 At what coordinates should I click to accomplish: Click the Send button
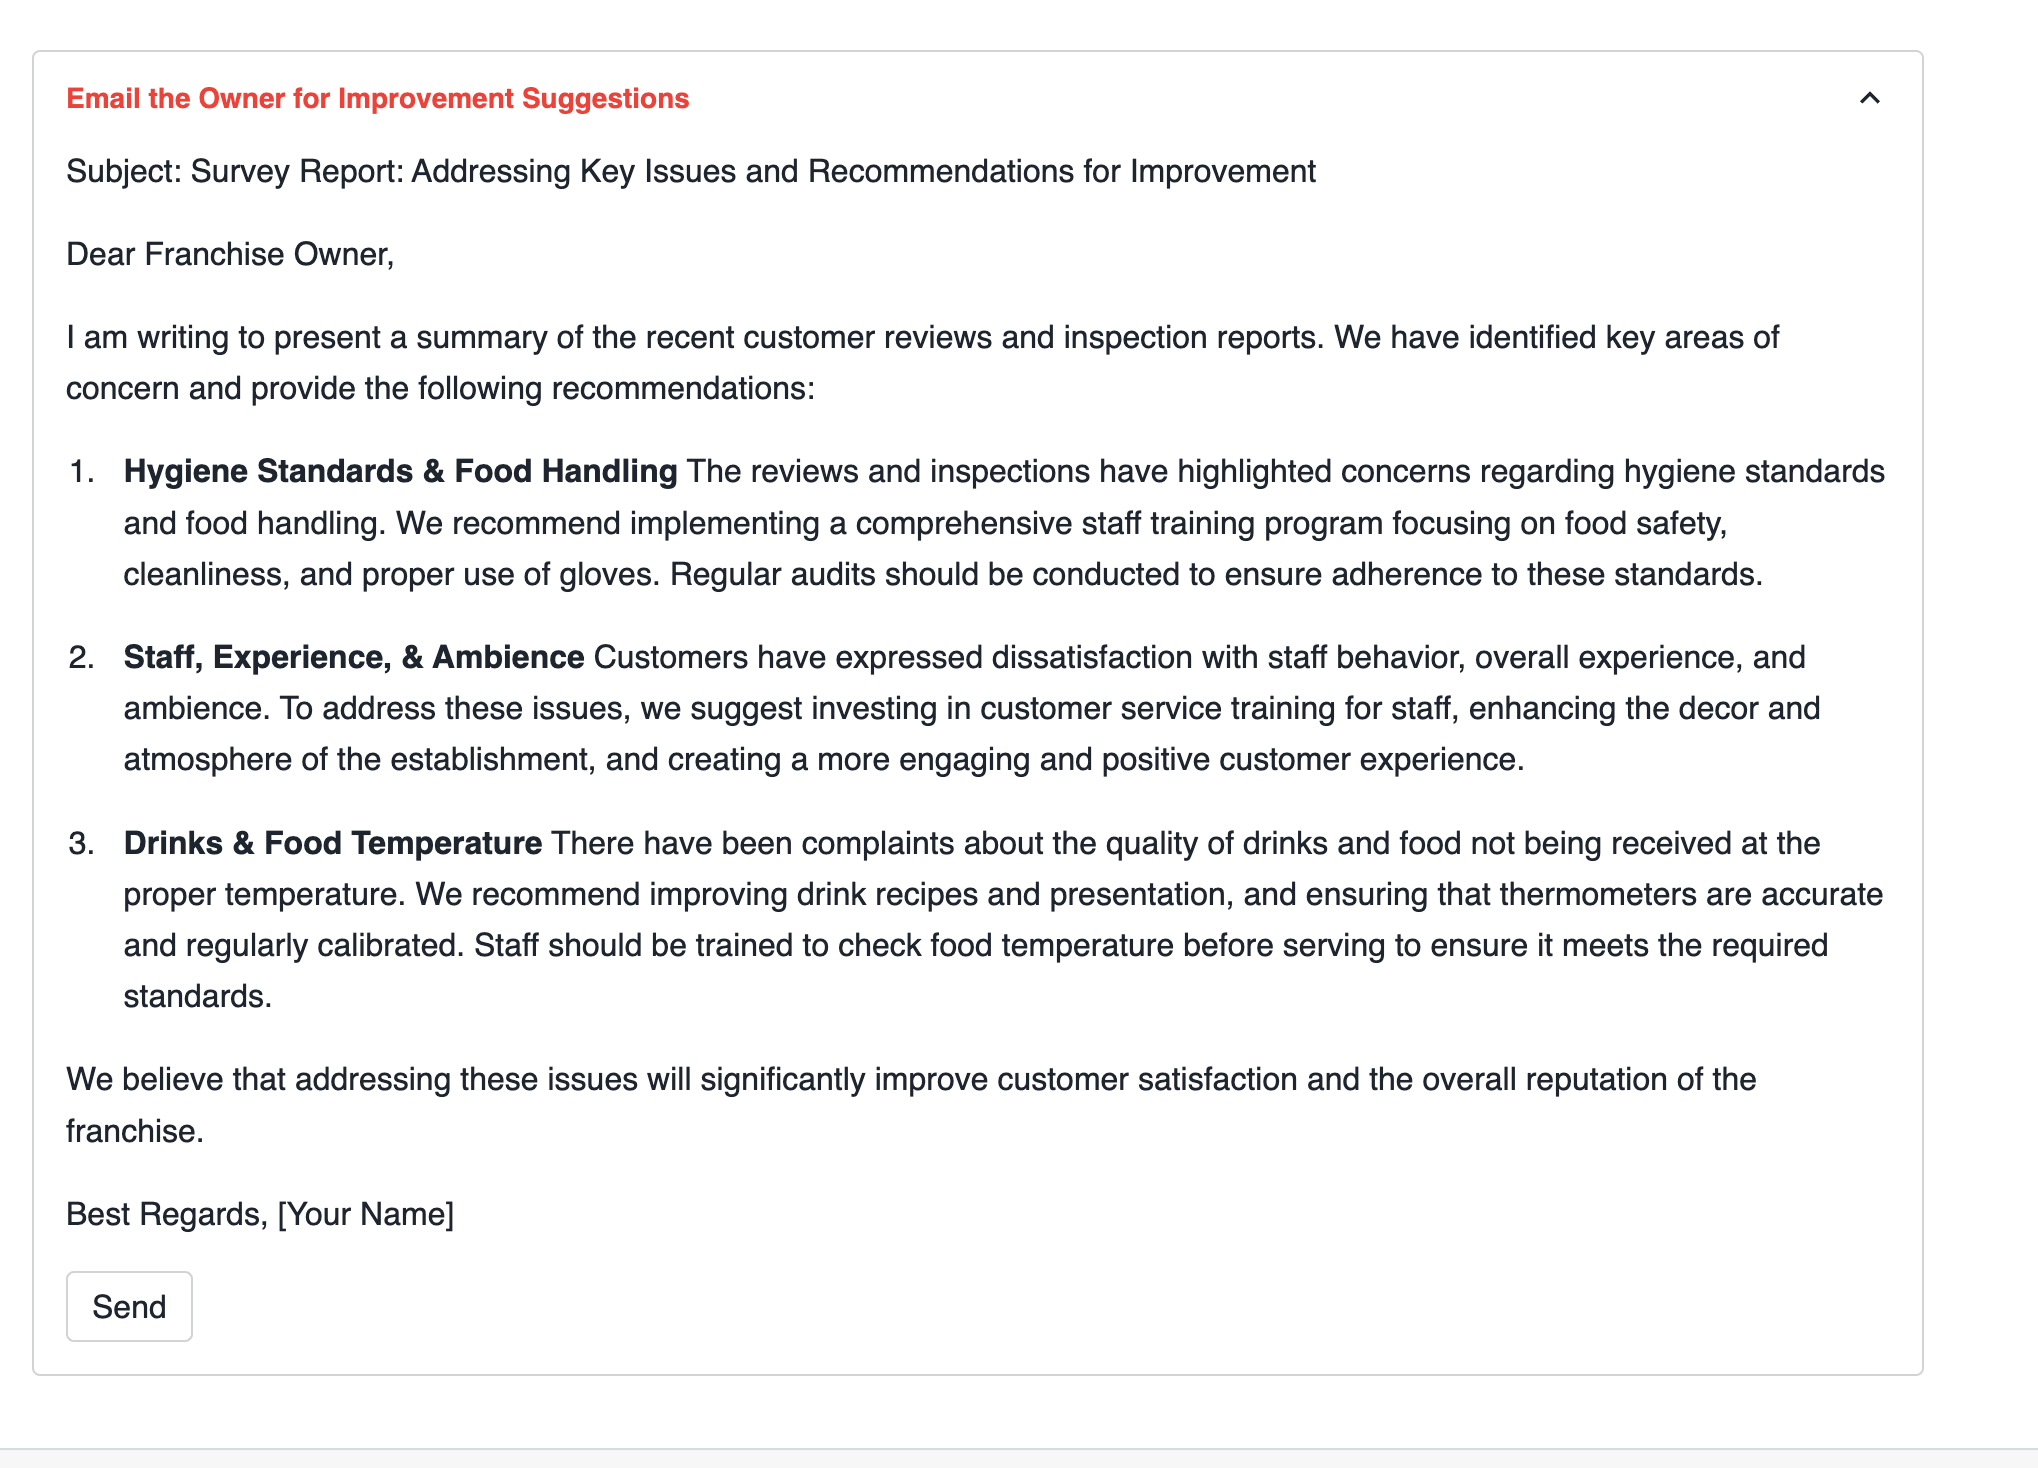[129, 1306]
